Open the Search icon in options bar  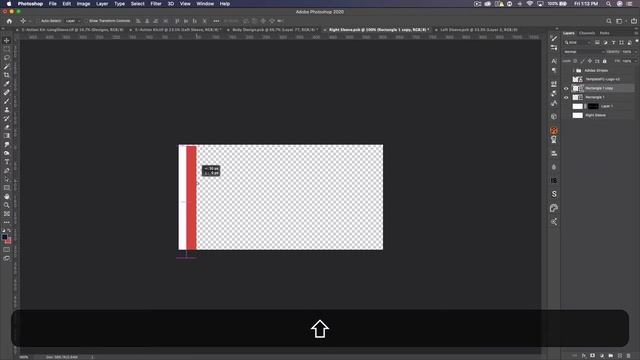(609, 21)
